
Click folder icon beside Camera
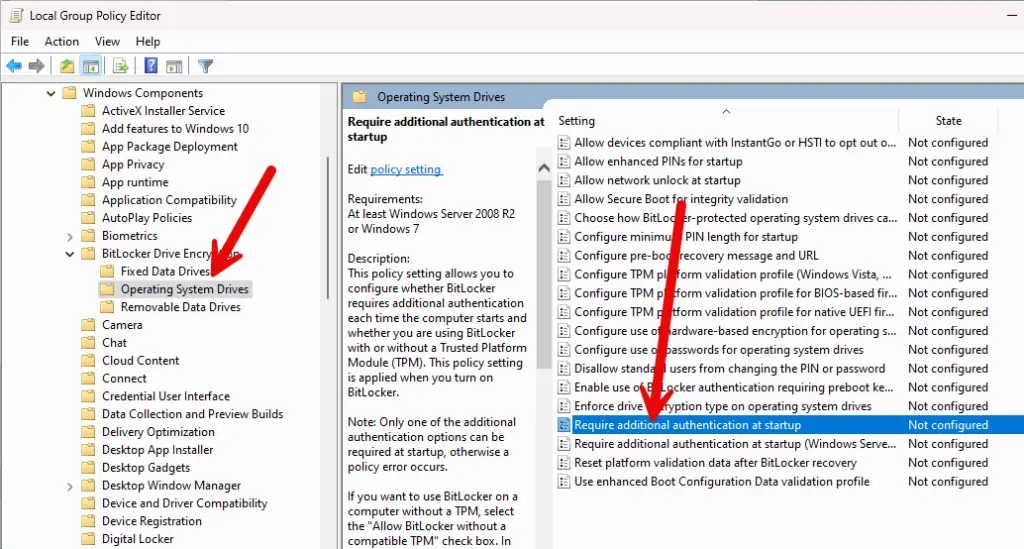(x=88, y=324)
